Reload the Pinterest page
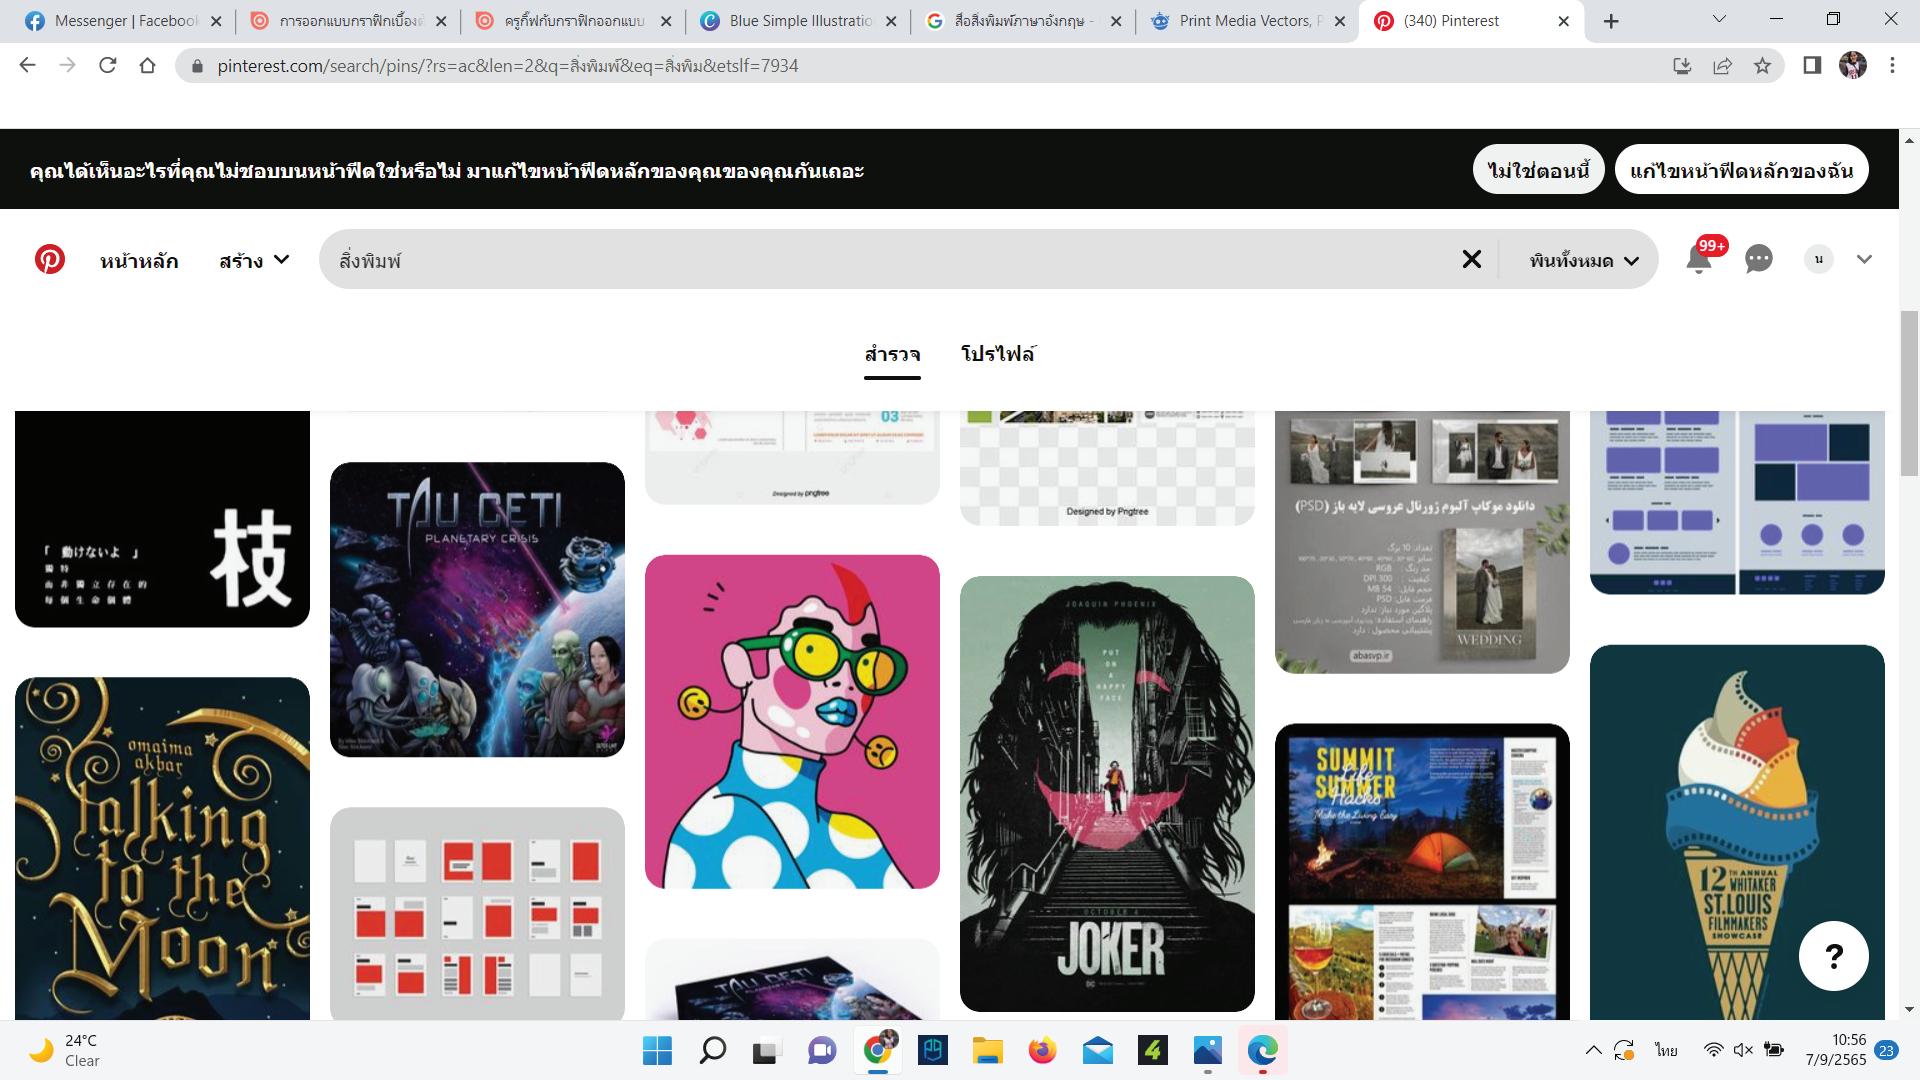Screen dimensions: 1920x1080 point(107,65)
